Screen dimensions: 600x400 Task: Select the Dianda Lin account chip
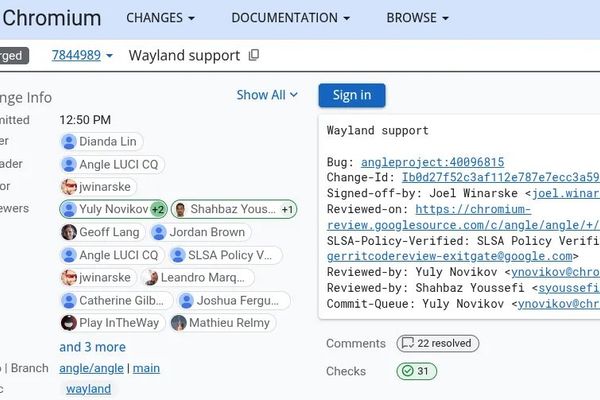[101, 142]
